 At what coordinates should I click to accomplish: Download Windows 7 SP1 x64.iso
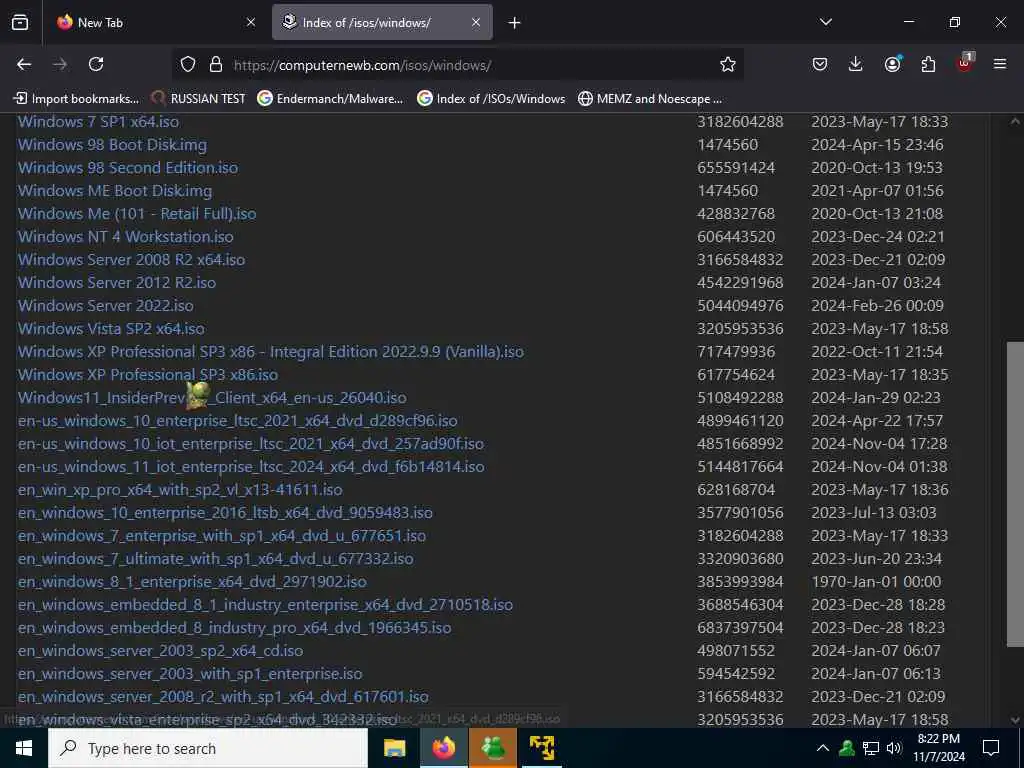[x=98, y=121]
